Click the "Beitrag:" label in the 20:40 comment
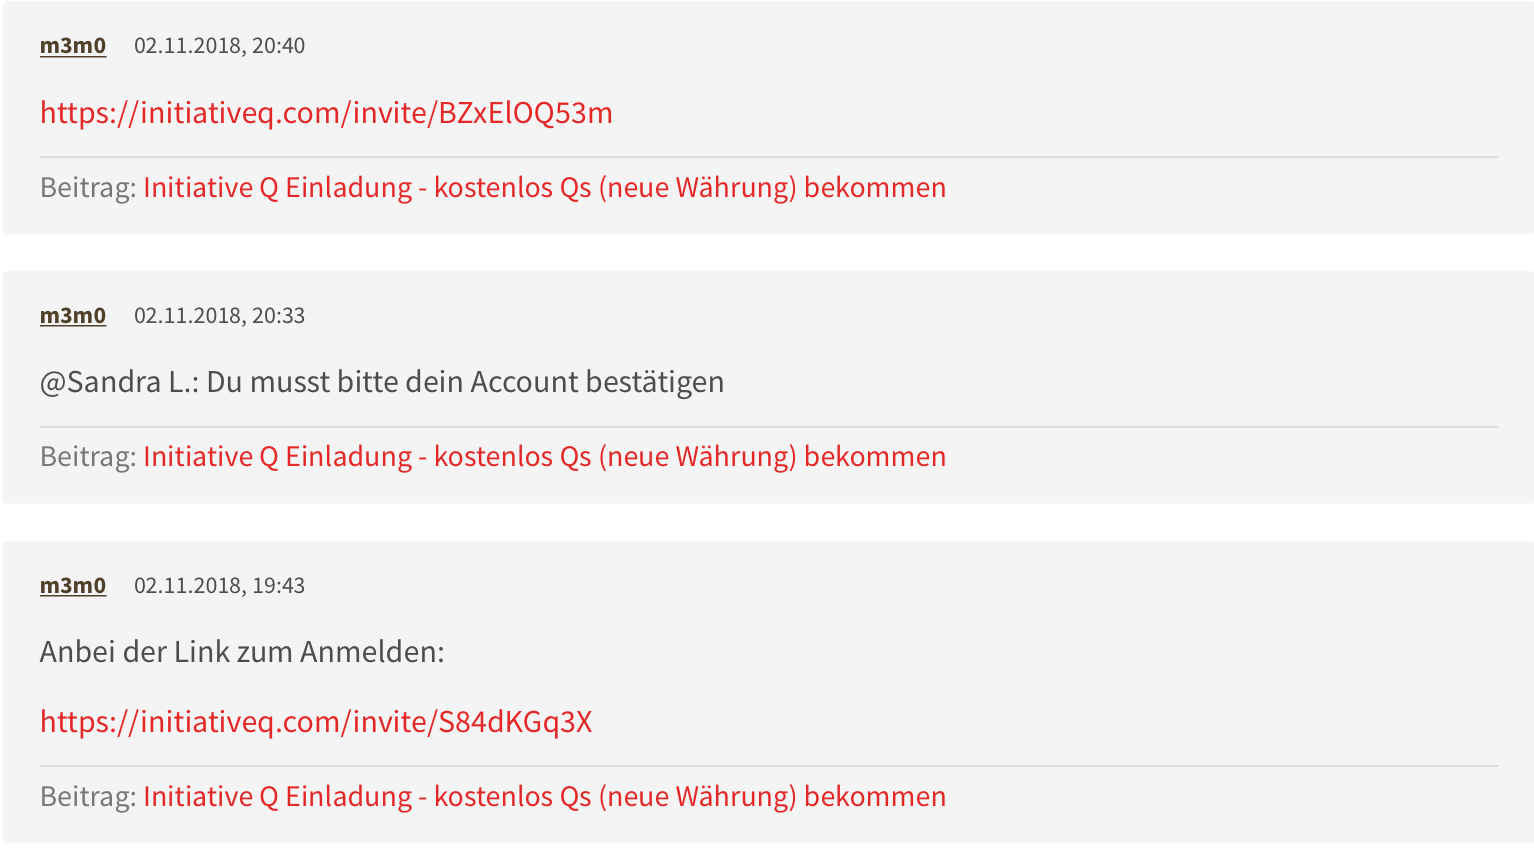Image resolution: width=1534 pixels, height=868 pixels. 88,188
